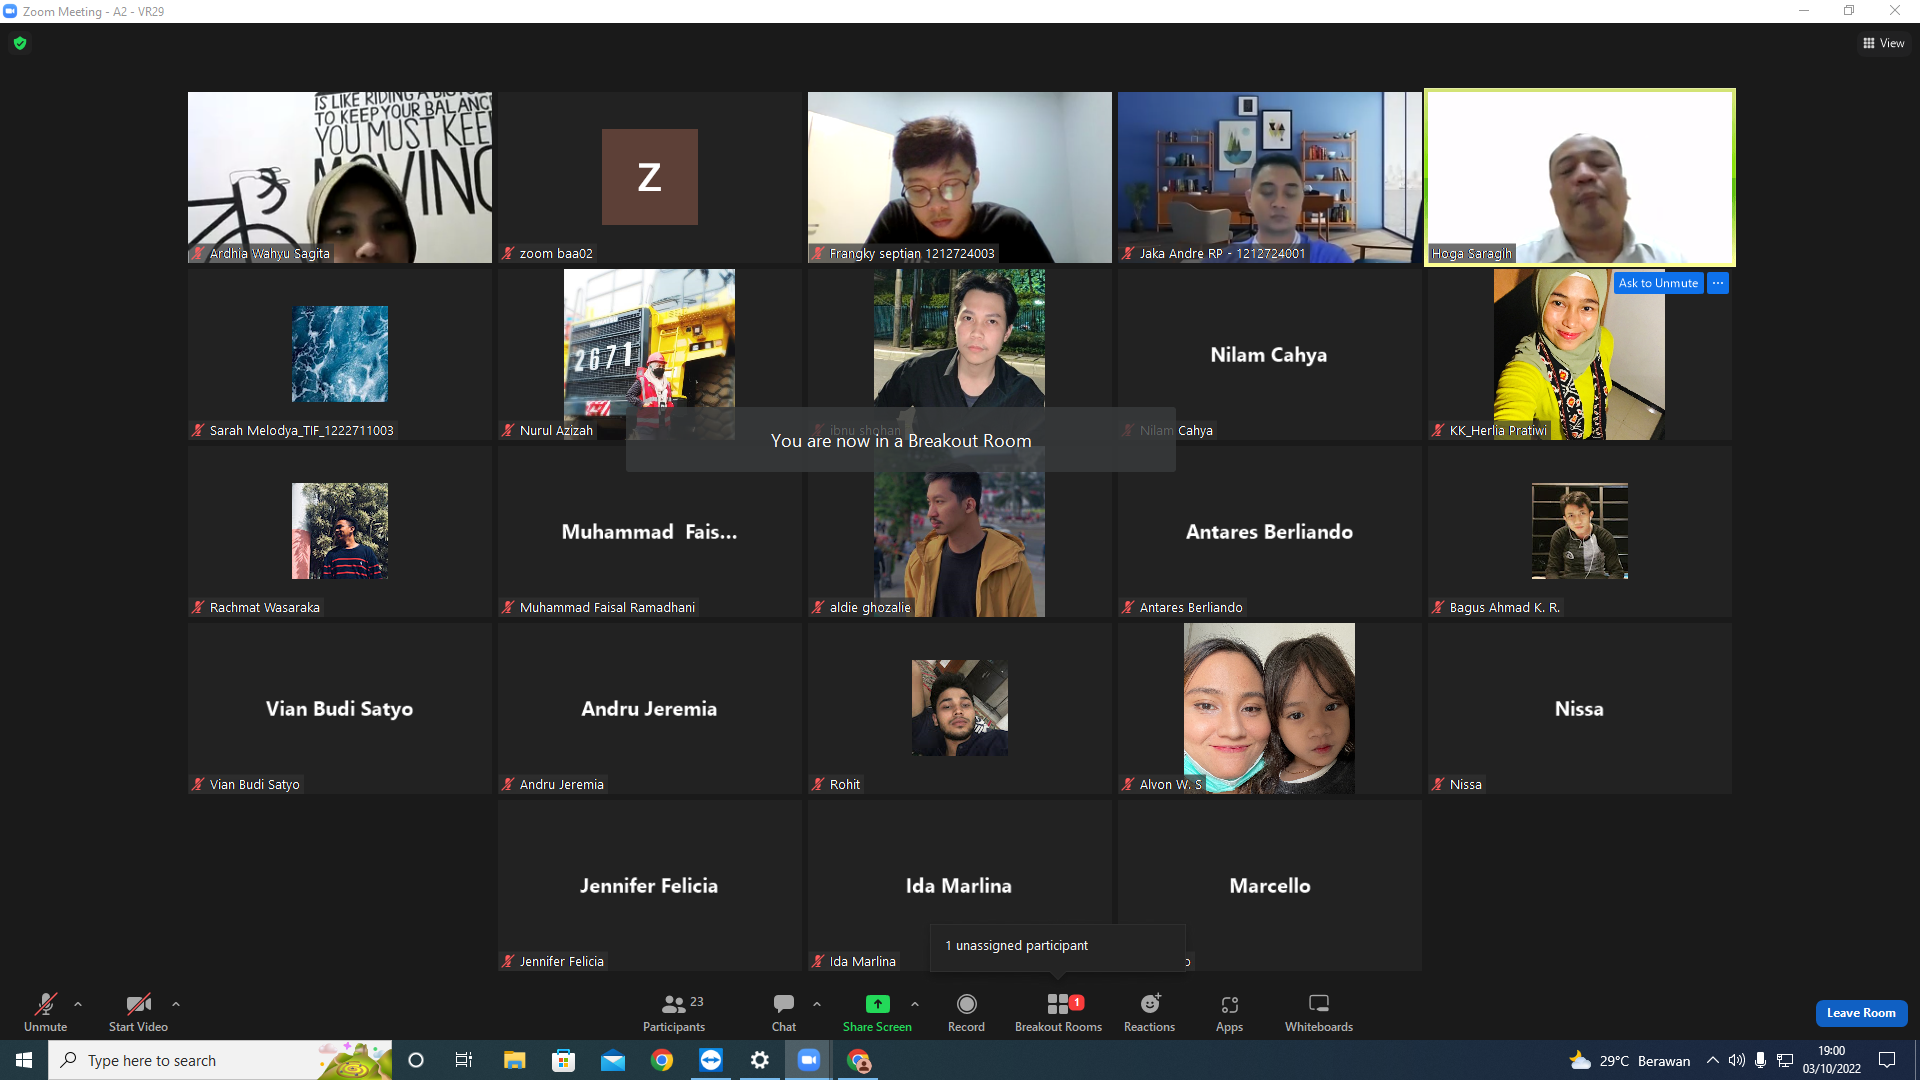
Task: Open the Windows Start menu
Action: (x=24, y=1060)
